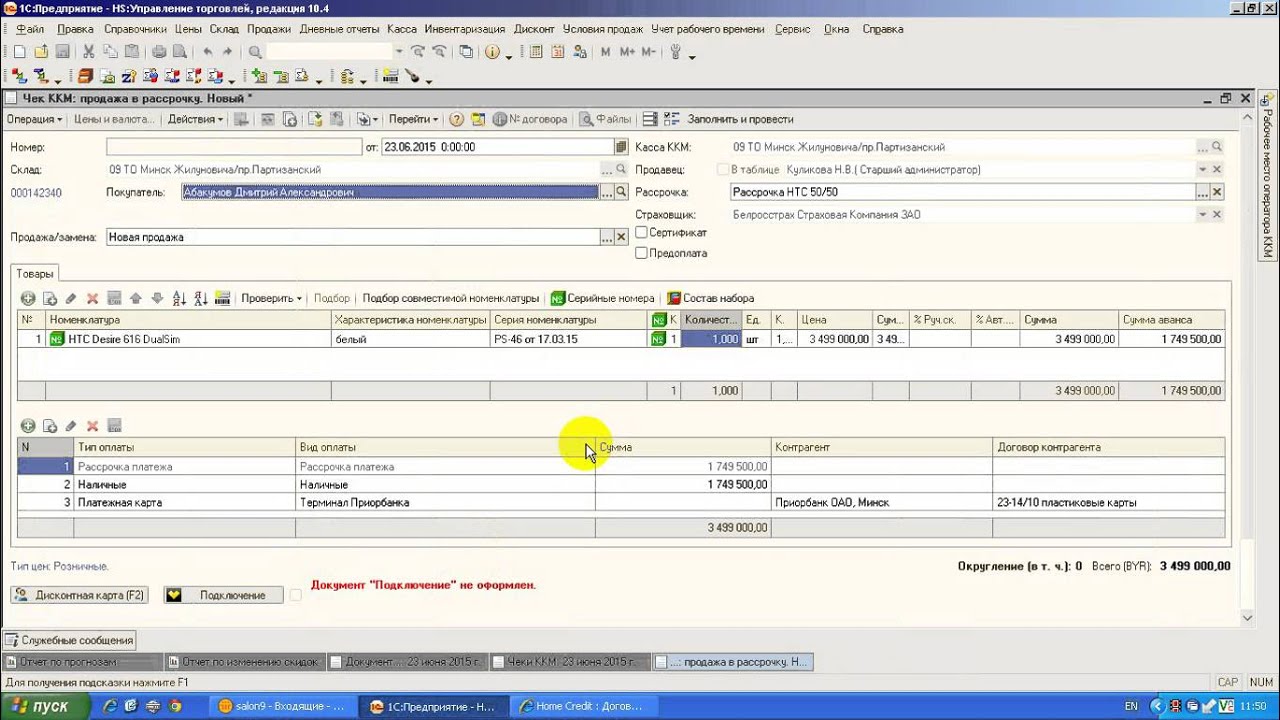Image resolution: width=1280 pixels, height=720 pixels.
Task: Expand the Продавец dropdown arrow
Action: pyautogui.click(x=1203, y=170)
